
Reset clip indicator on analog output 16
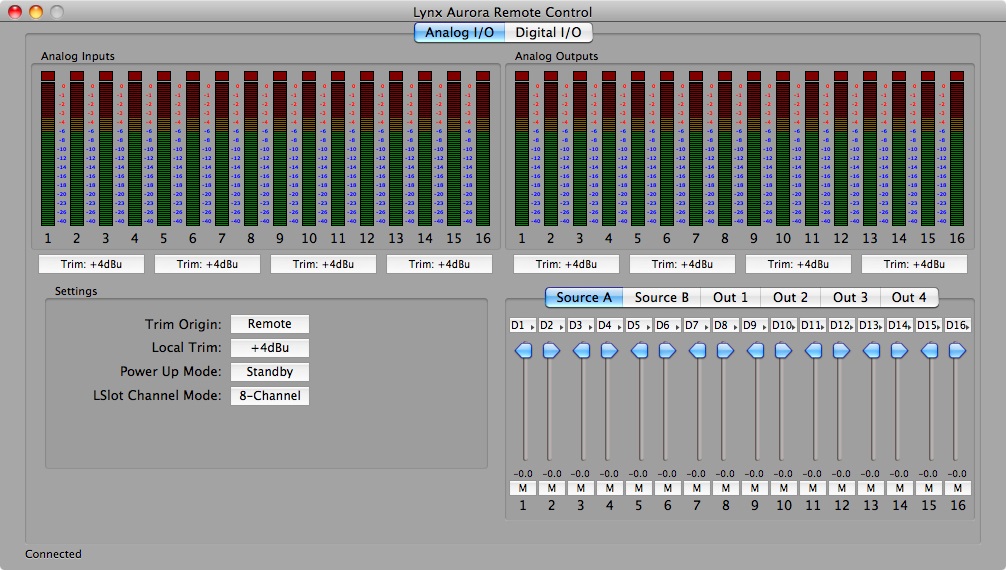click(957, 76)
